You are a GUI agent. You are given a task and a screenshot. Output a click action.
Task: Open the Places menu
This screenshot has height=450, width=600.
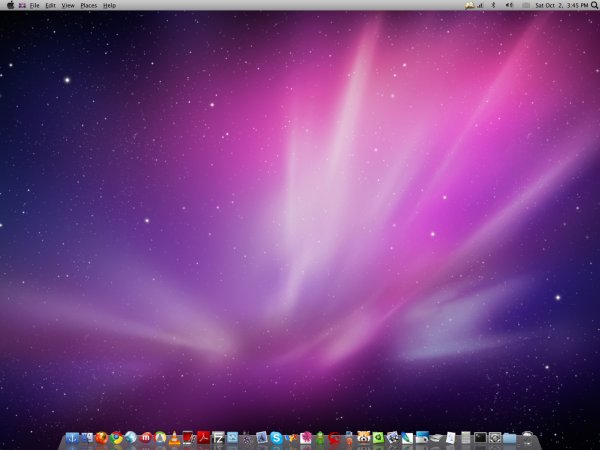pos(89,6)
